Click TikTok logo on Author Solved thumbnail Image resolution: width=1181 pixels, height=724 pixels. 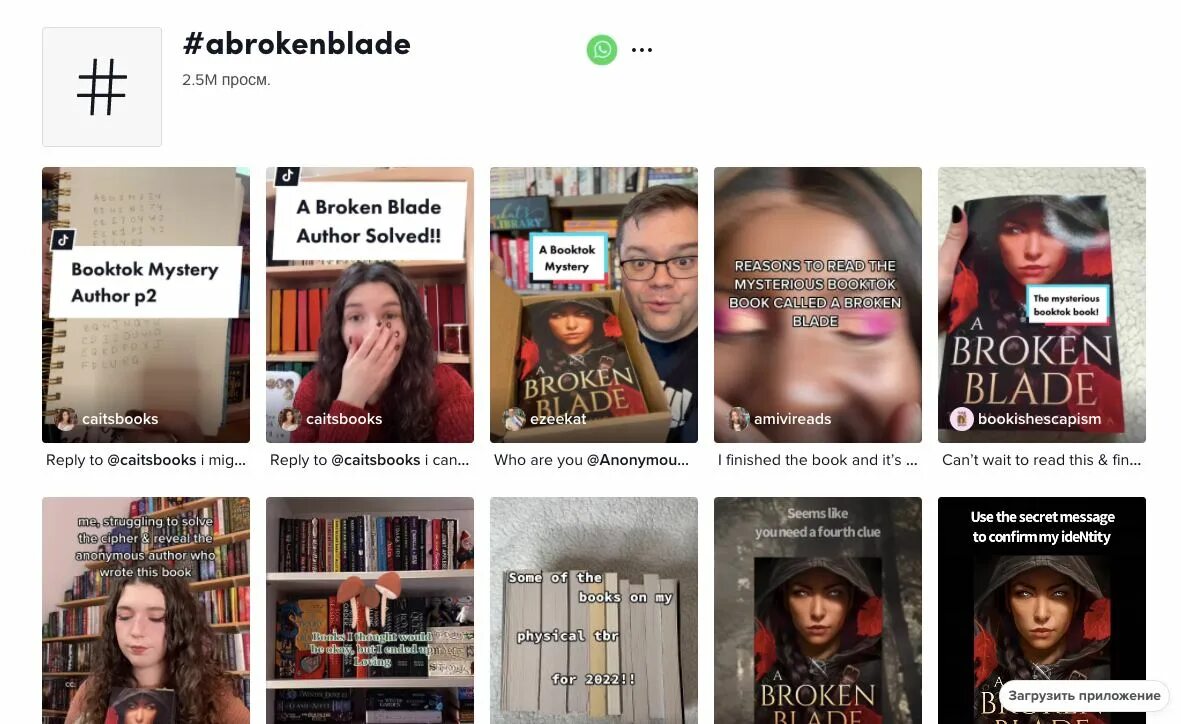tap(287, 176)
